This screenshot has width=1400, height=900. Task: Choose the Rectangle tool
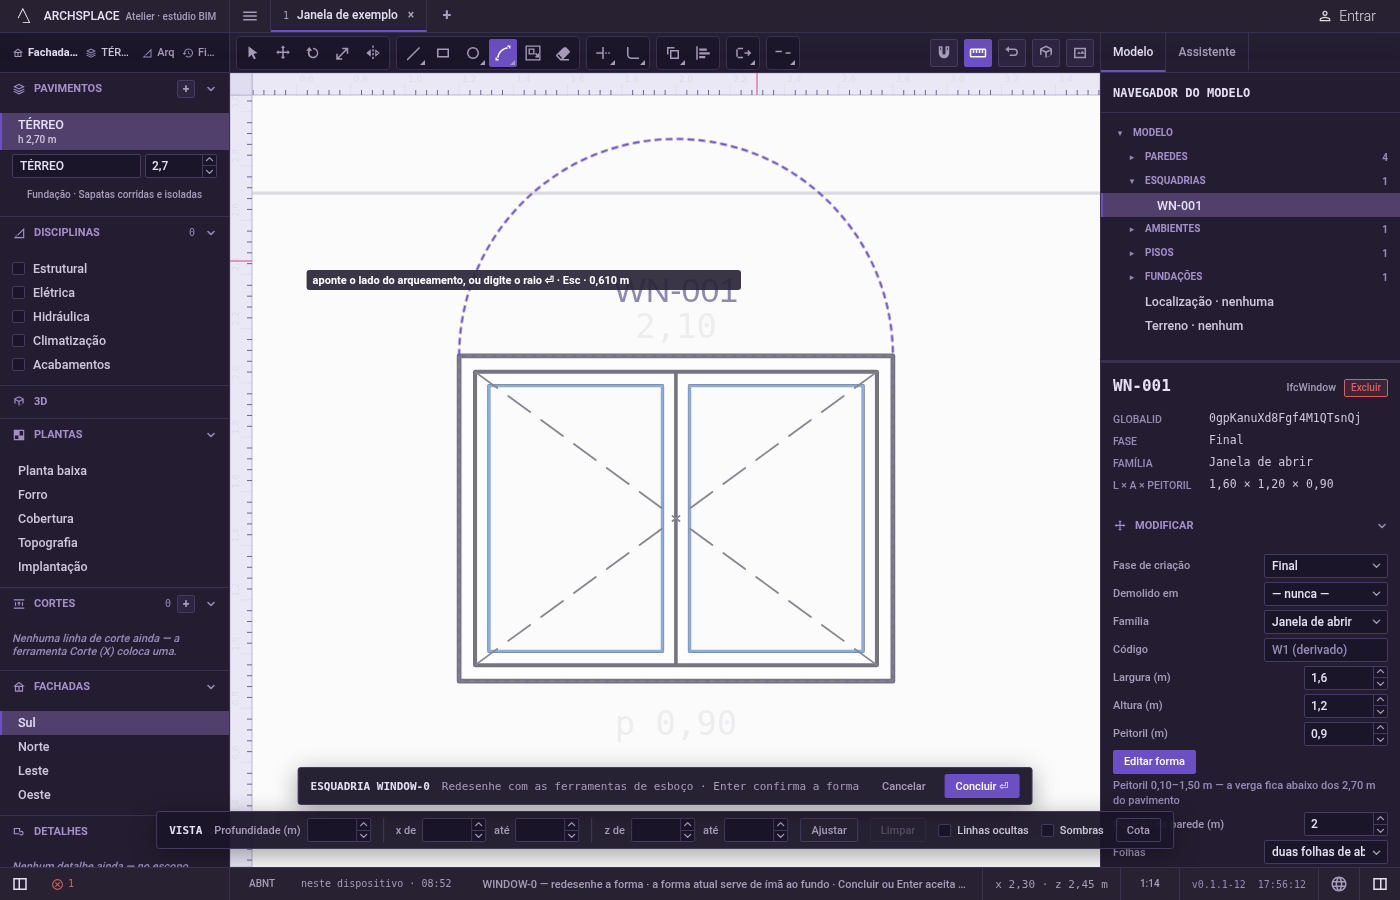tap(443, 53)
